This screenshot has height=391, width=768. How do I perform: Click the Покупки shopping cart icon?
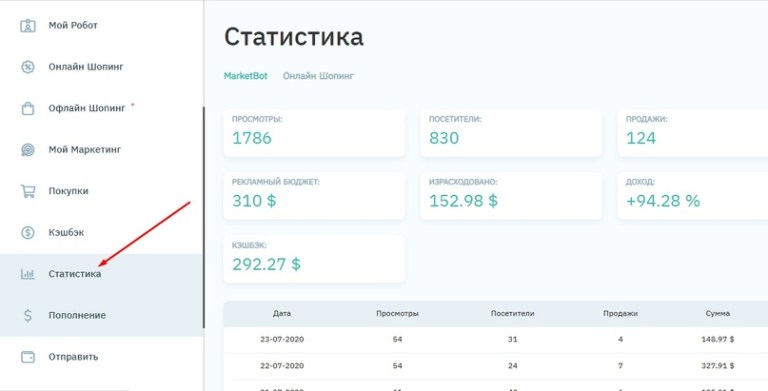[27, 191]
